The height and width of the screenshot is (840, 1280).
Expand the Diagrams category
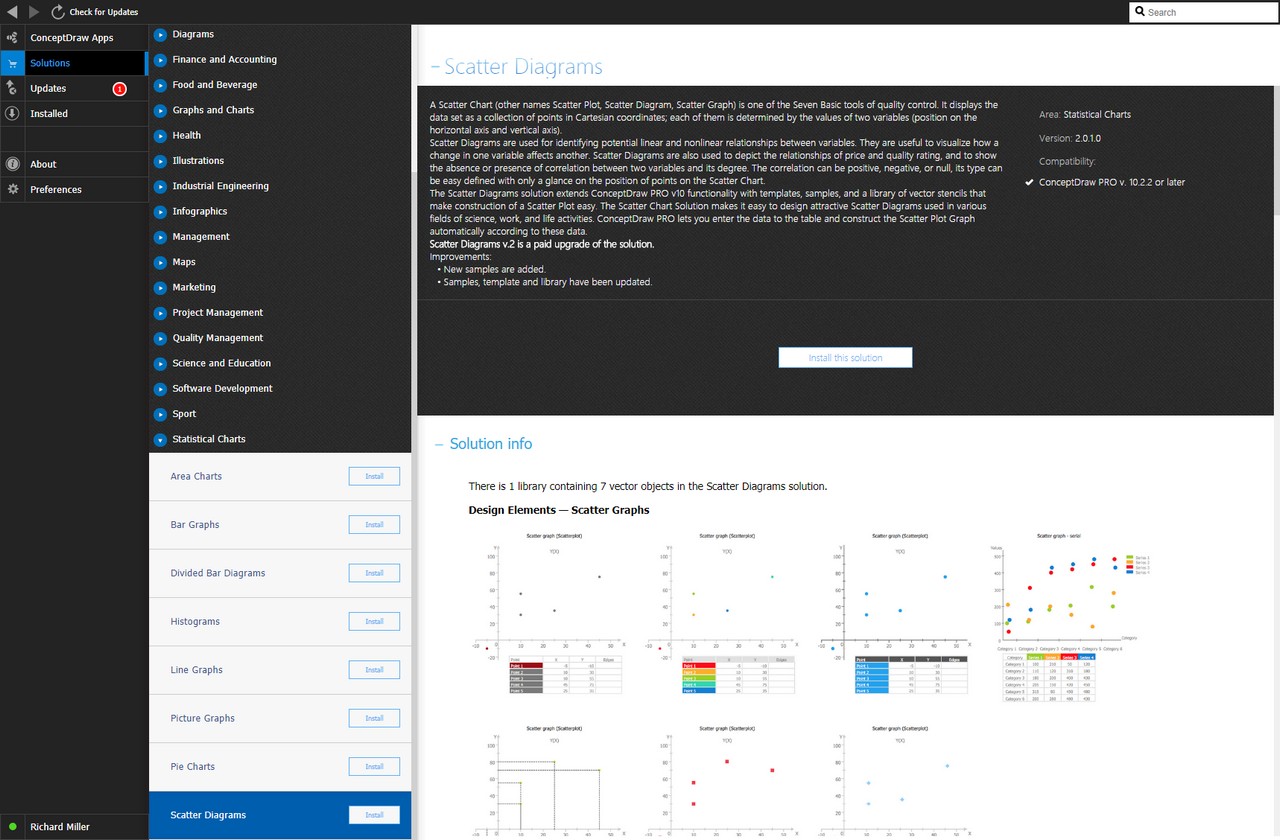(160, 34)
